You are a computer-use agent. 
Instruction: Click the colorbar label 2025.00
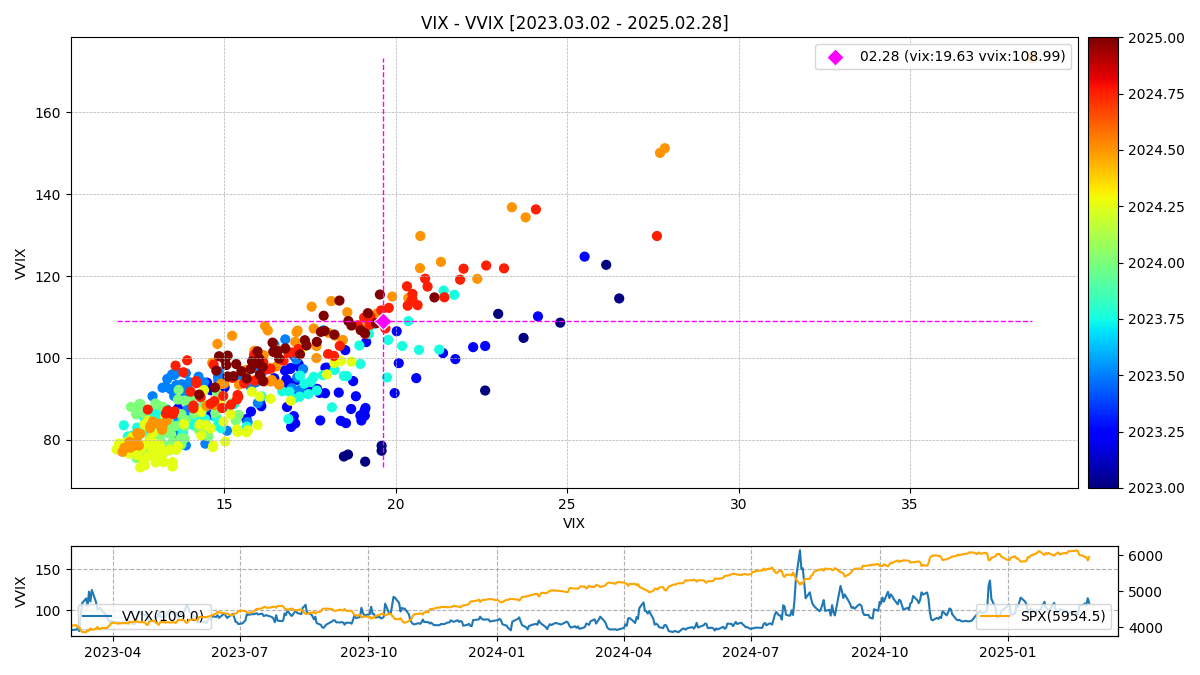[1157, 38]
